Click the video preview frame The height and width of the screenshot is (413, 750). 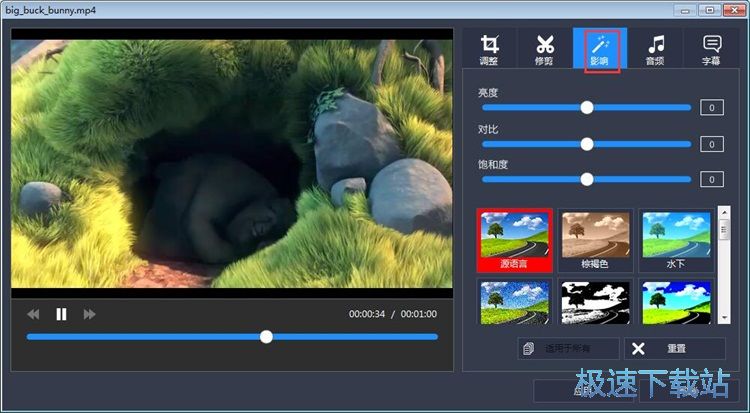click(232, 163)
